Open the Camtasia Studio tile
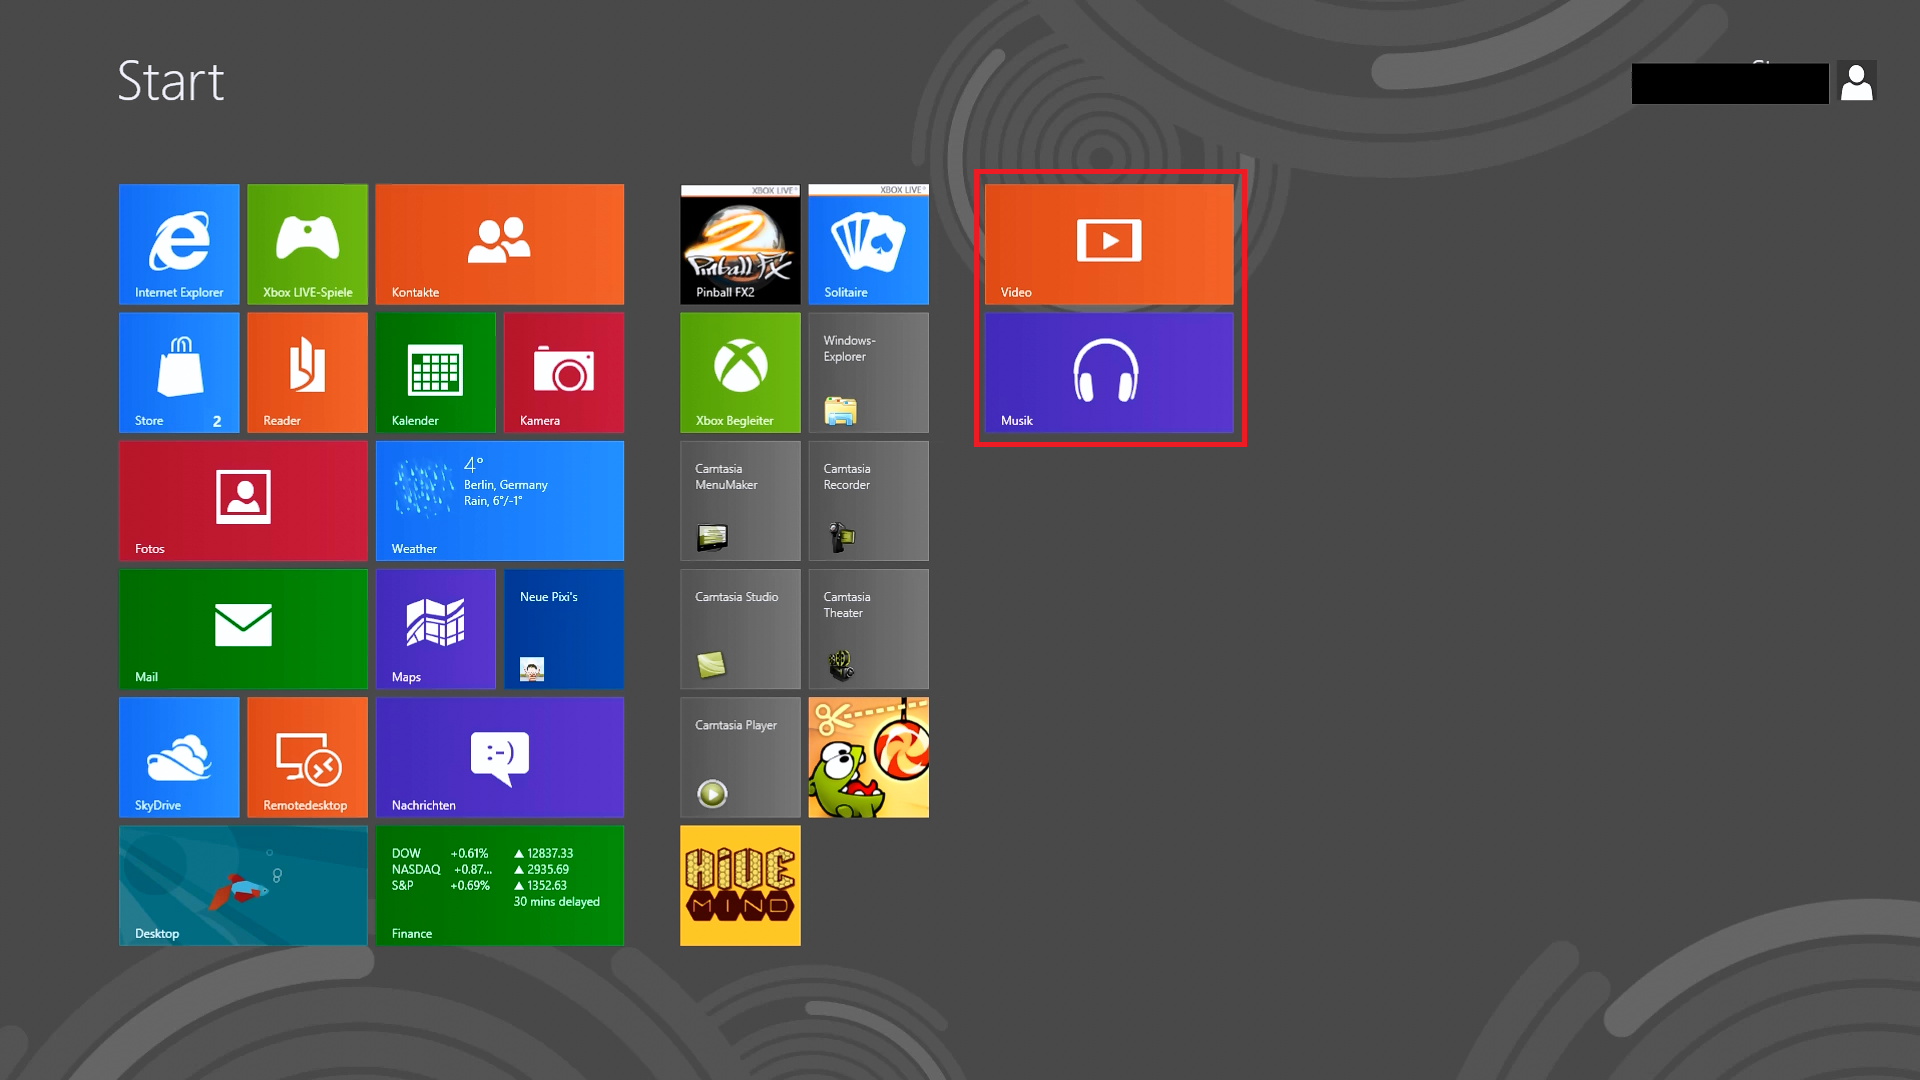The width and height of the screenshot is (1920, 1080). click(740, 629)
